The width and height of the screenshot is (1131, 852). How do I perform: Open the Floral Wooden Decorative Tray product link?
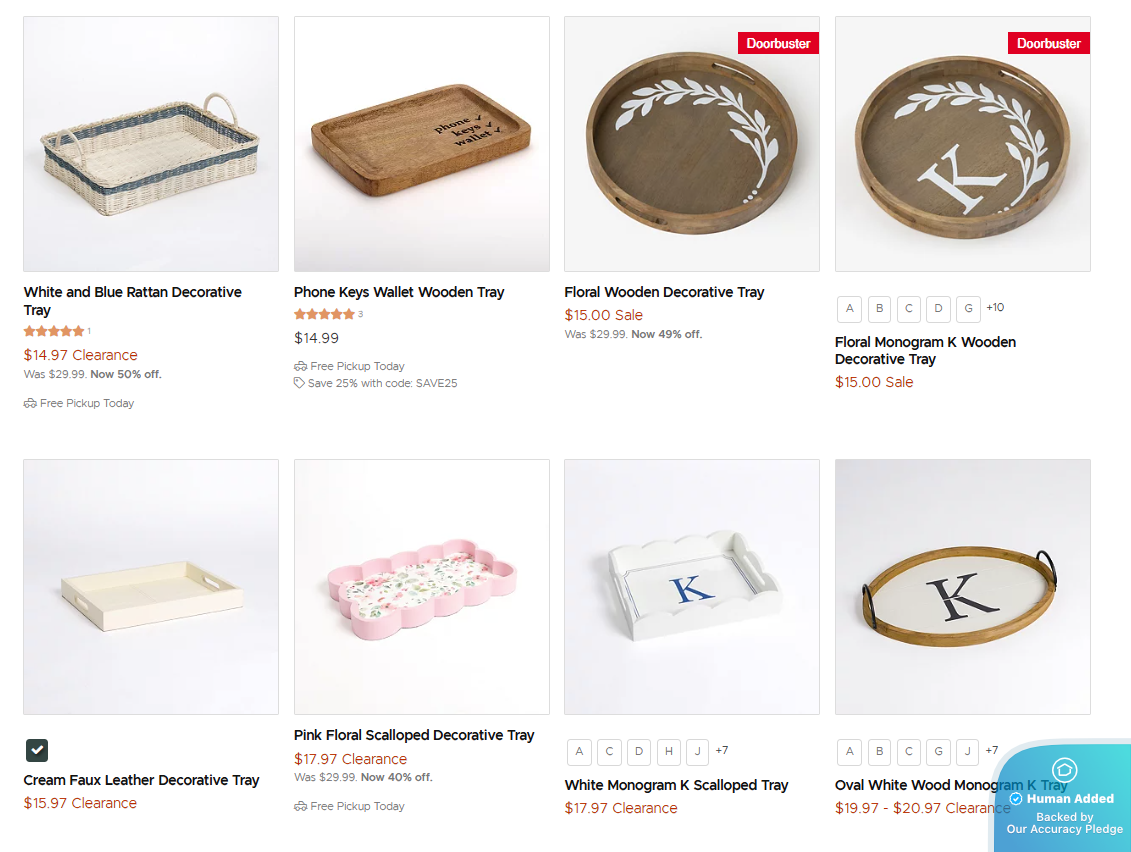pos(664,292)
